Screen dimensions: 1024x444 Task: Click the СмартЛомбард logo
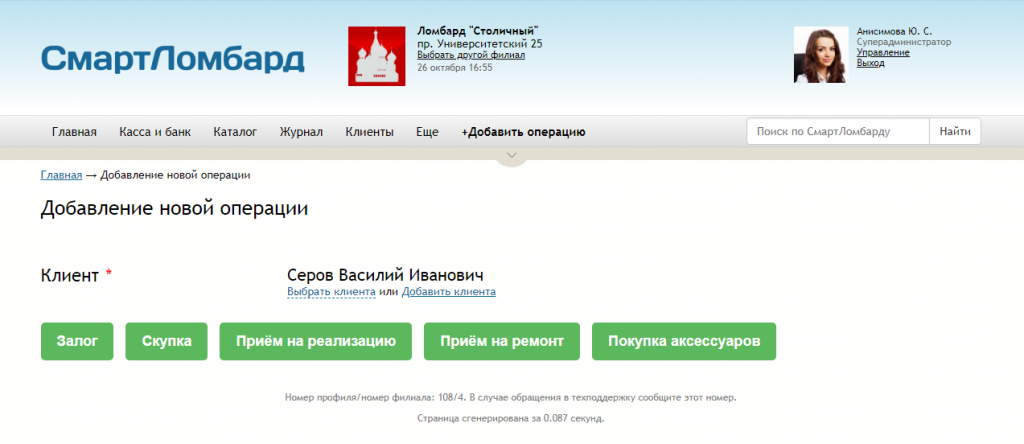coord(172,59)
